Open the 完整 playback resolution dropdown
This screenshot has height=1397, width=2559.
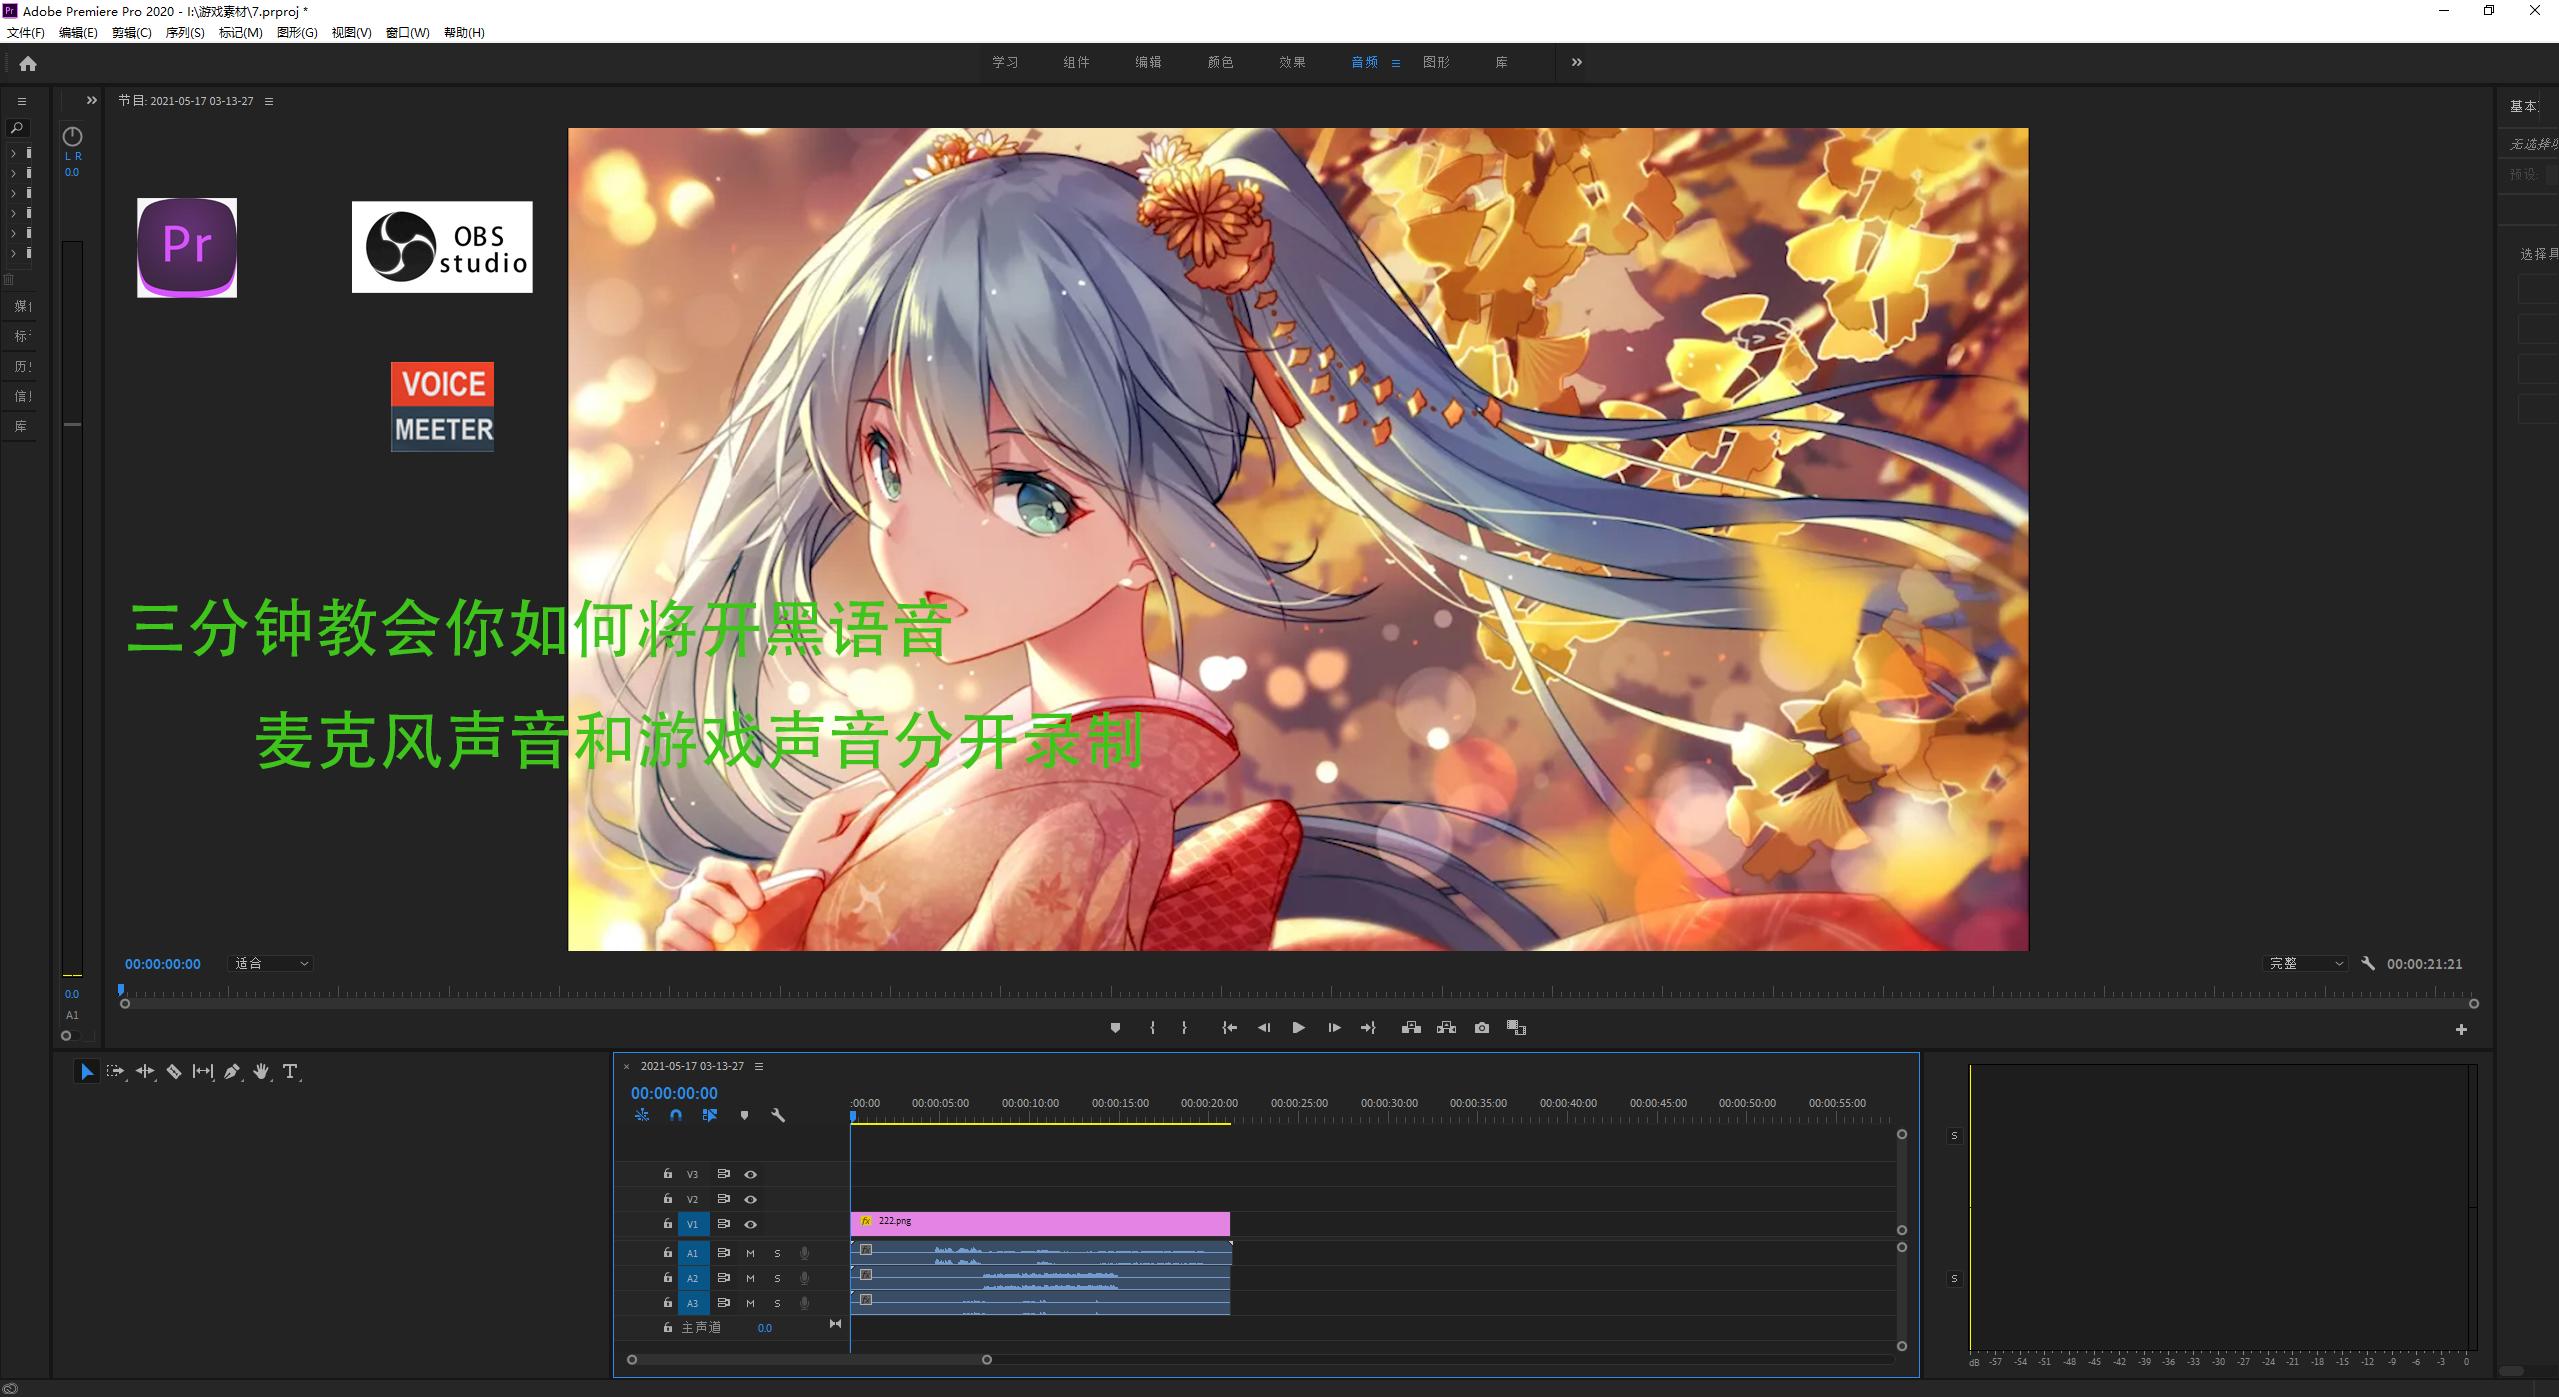click(2305, 963)
